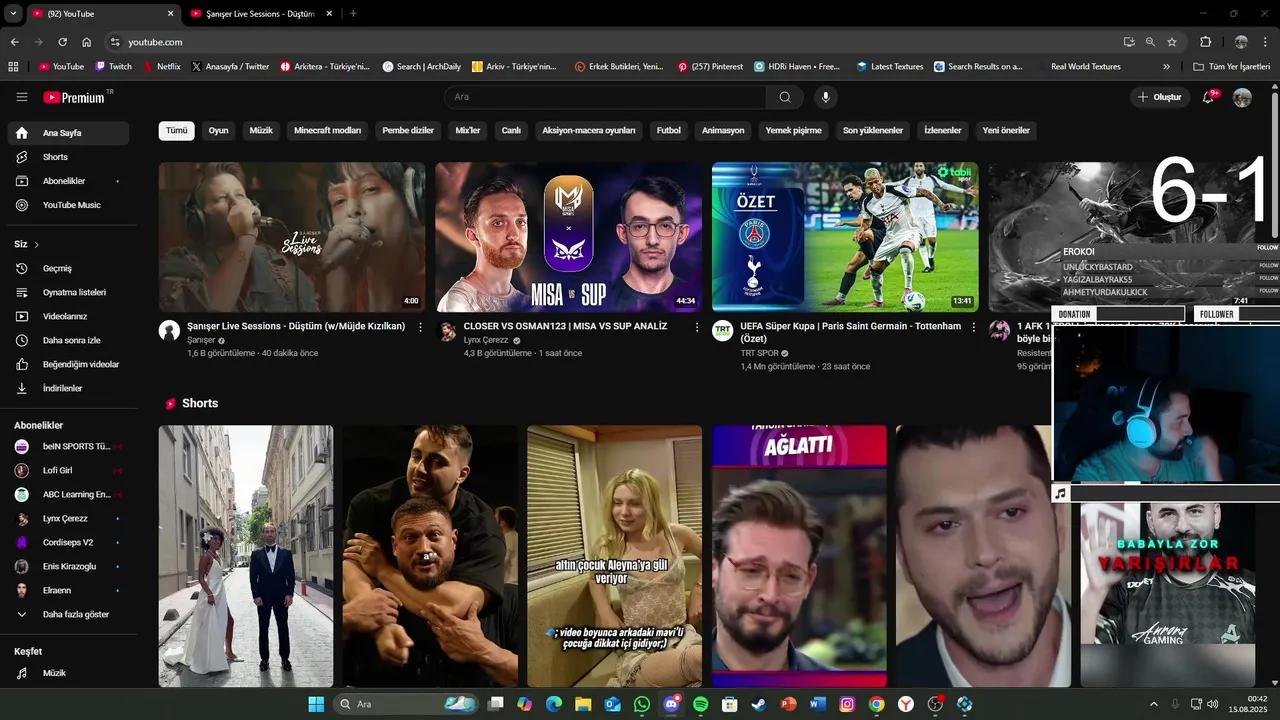Select the Yeni öneriler chip
Viewport: 1280px width, 720px height.
tap(1006, 130)
